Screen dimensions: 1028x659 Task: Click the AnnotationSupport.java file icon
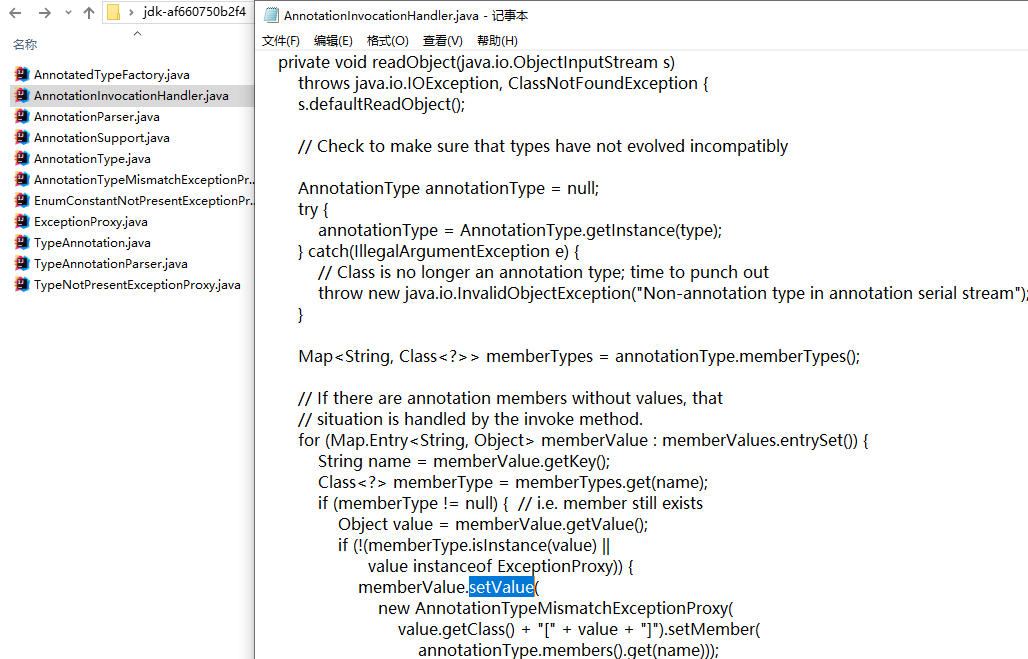tap(22, 137)
